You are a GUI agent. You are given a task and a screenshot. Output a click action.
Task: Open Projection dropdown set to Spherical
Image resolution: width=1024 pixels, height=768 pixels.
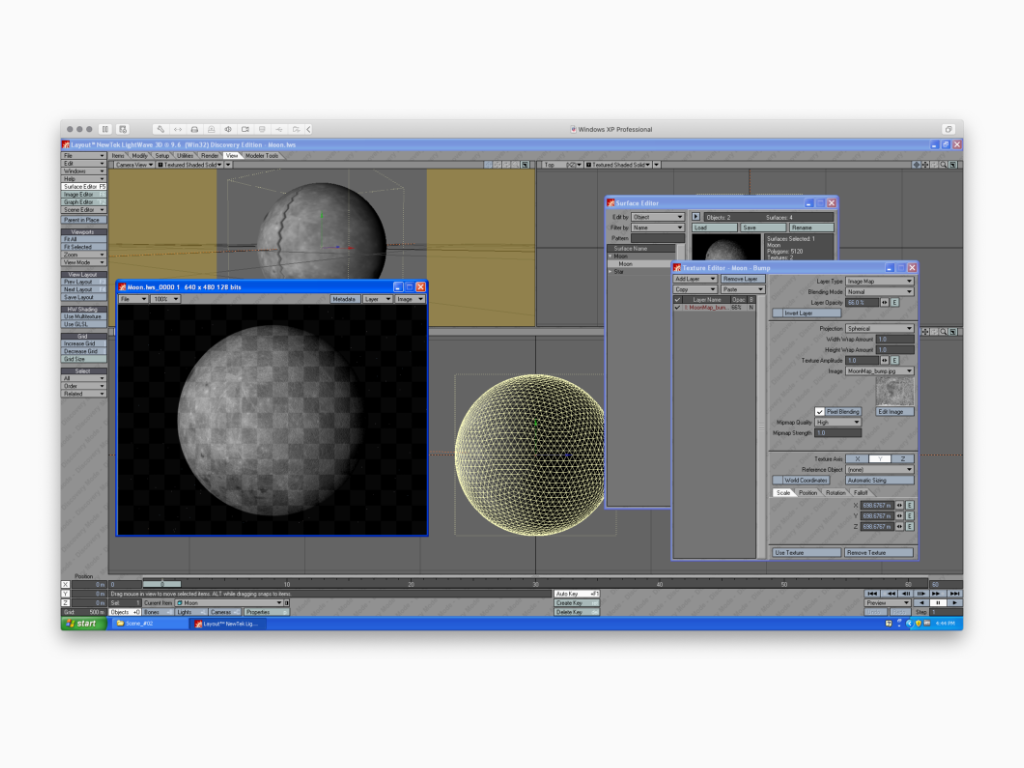[x=880, y=328]
